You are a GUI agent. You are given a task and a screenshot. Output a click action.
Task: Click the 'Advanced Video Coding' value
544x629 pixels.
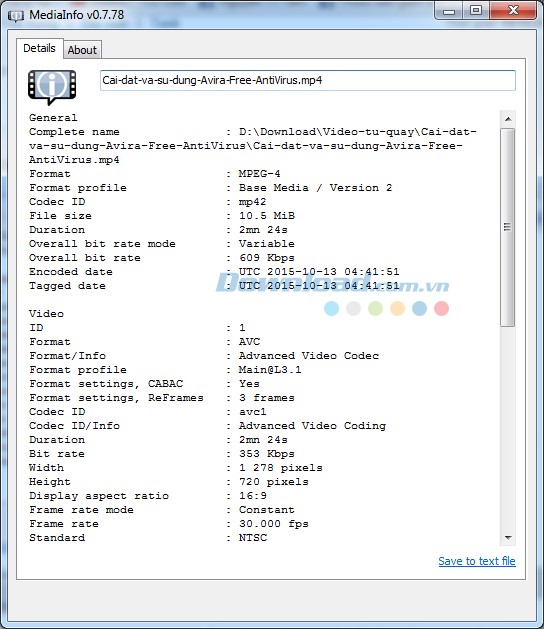click(312, 426)
